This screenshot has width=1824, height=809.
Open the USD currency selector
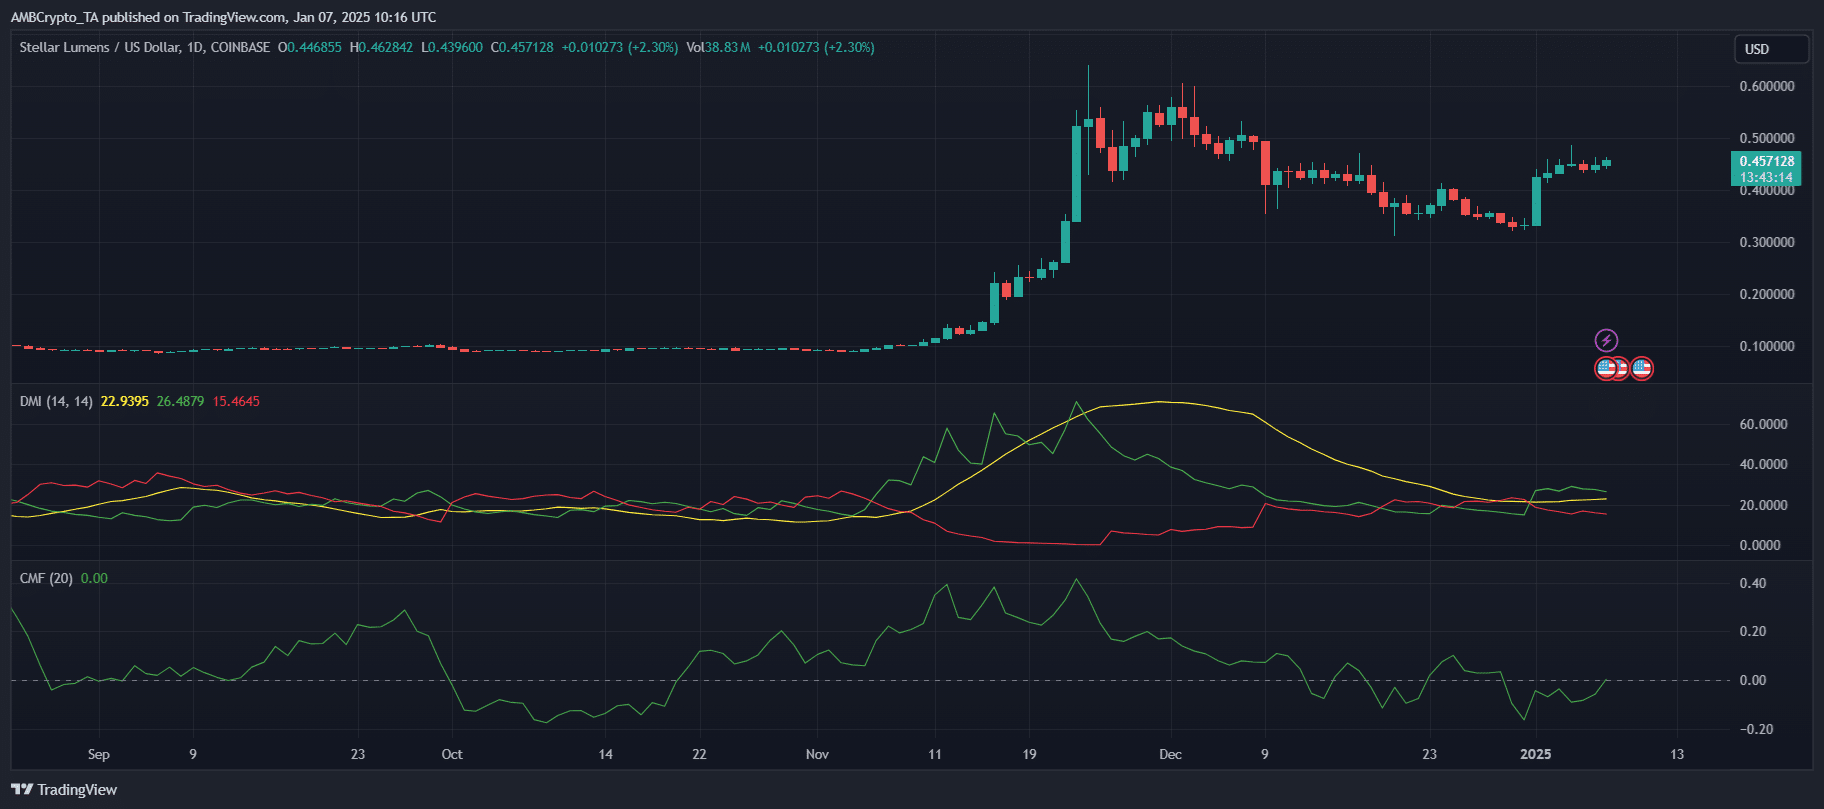pos(1770,49)
